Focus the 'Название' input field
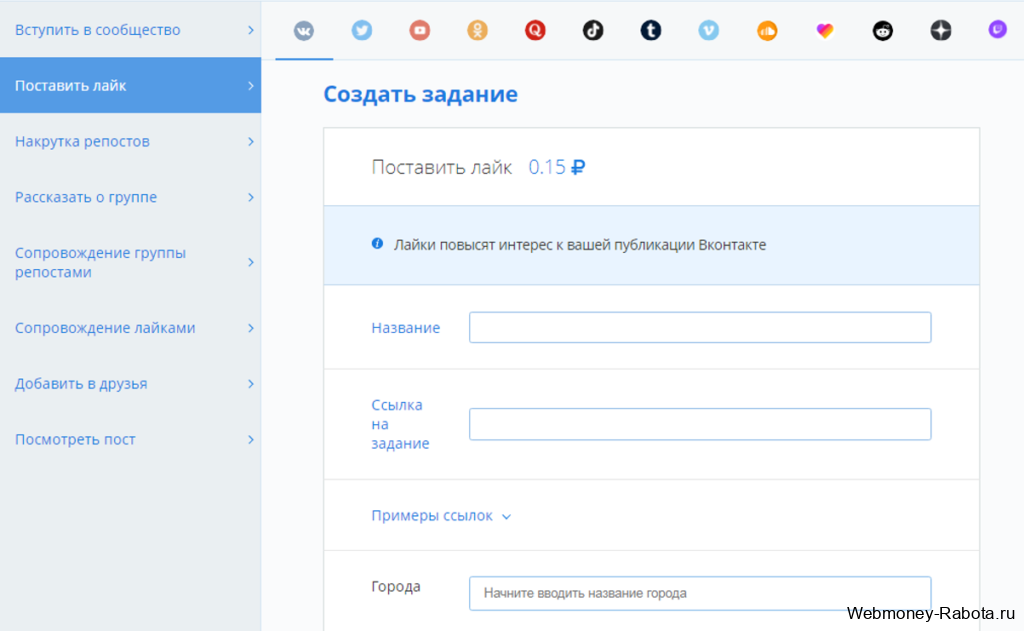This screenshot has height=631, width=1024. click(700, 327)
